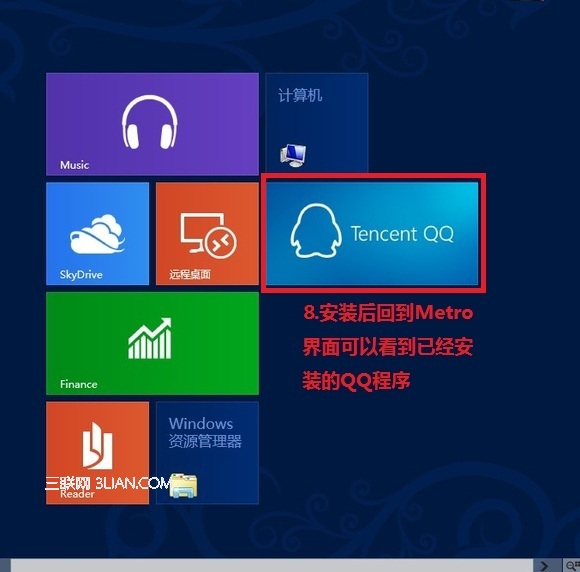Open the Finance chart tile

point(152,343)
